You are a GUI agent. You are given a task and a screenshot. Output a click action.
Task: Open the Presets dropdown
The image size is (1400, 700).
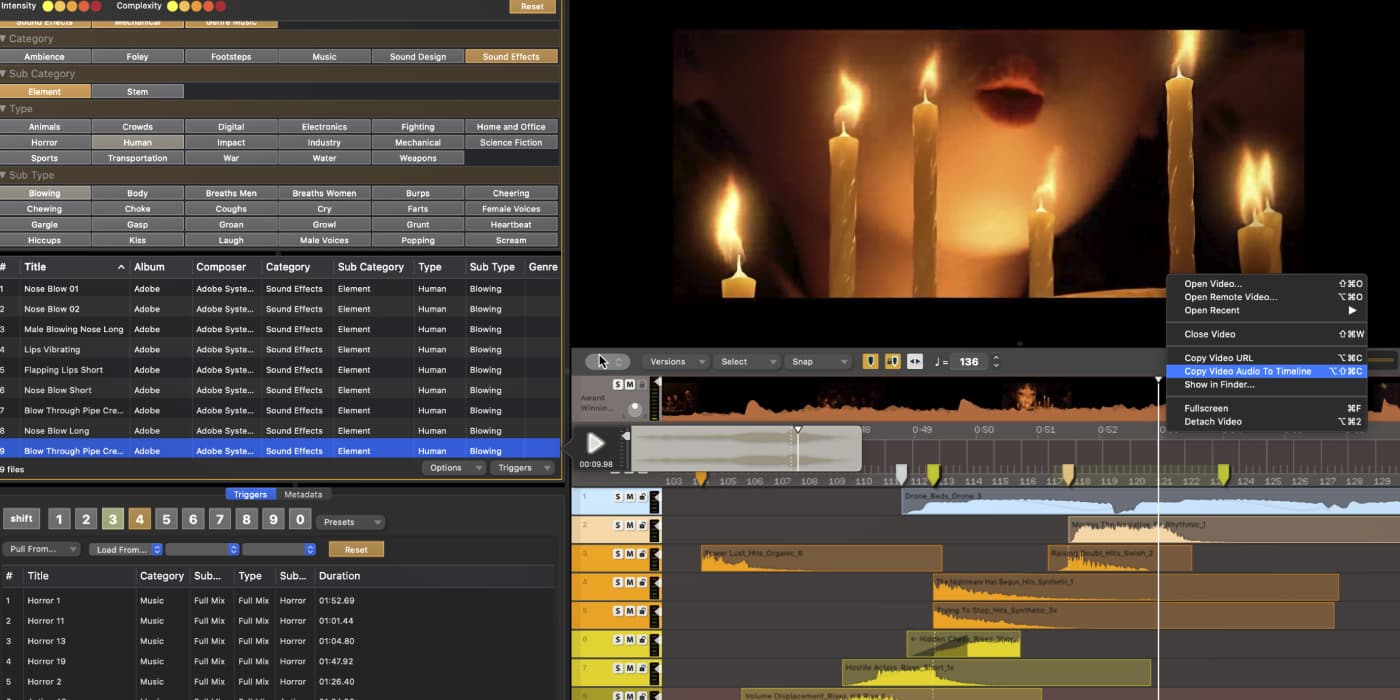click(x=350, y=522)
